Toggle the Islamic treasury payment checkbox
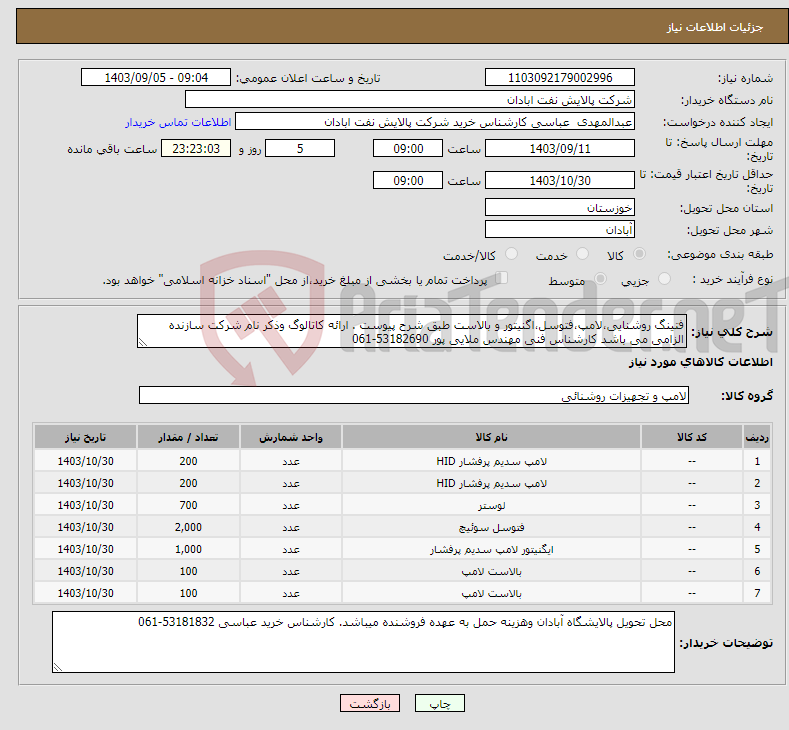 (502, 278)
